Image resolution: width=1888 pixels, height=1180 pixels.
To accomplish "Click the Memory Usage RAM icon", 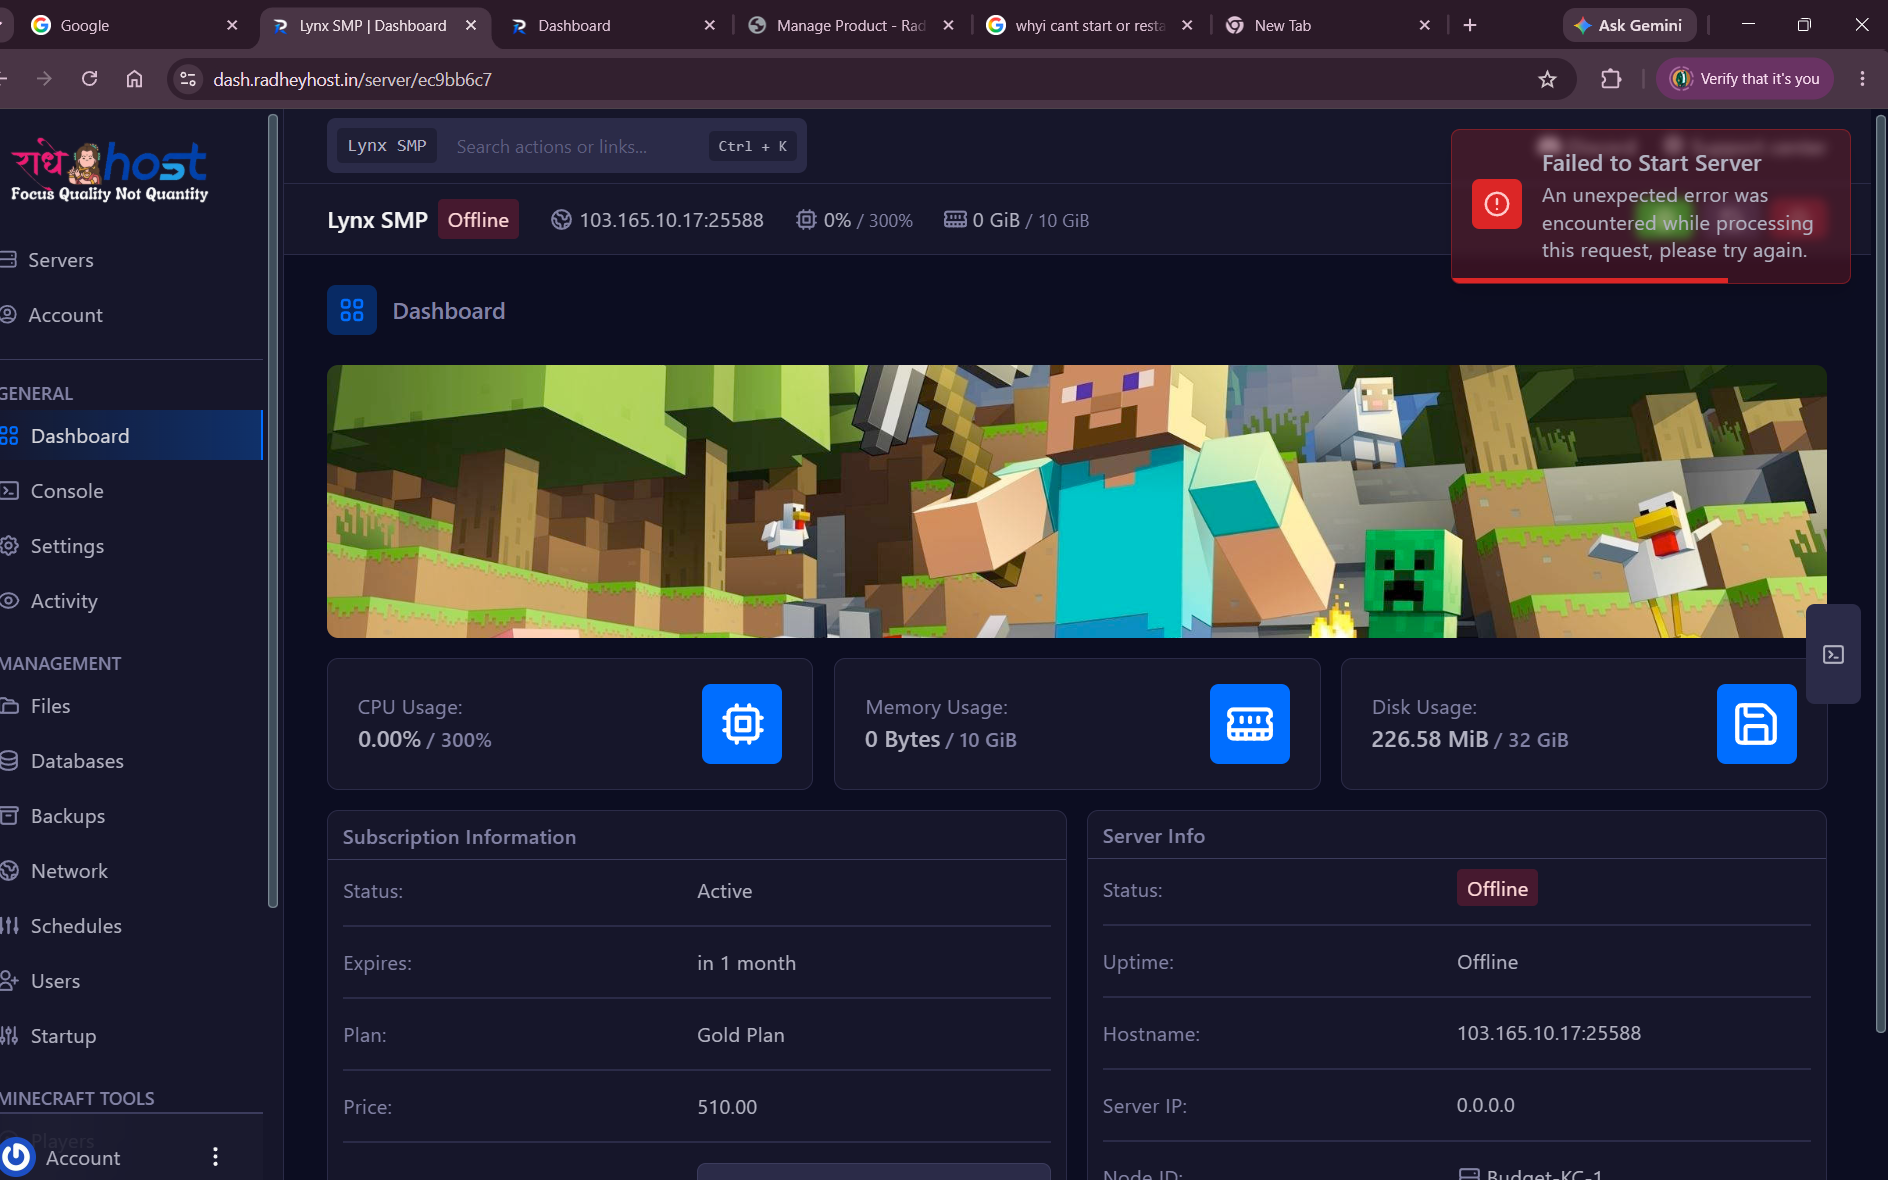I will point(1250,724).
